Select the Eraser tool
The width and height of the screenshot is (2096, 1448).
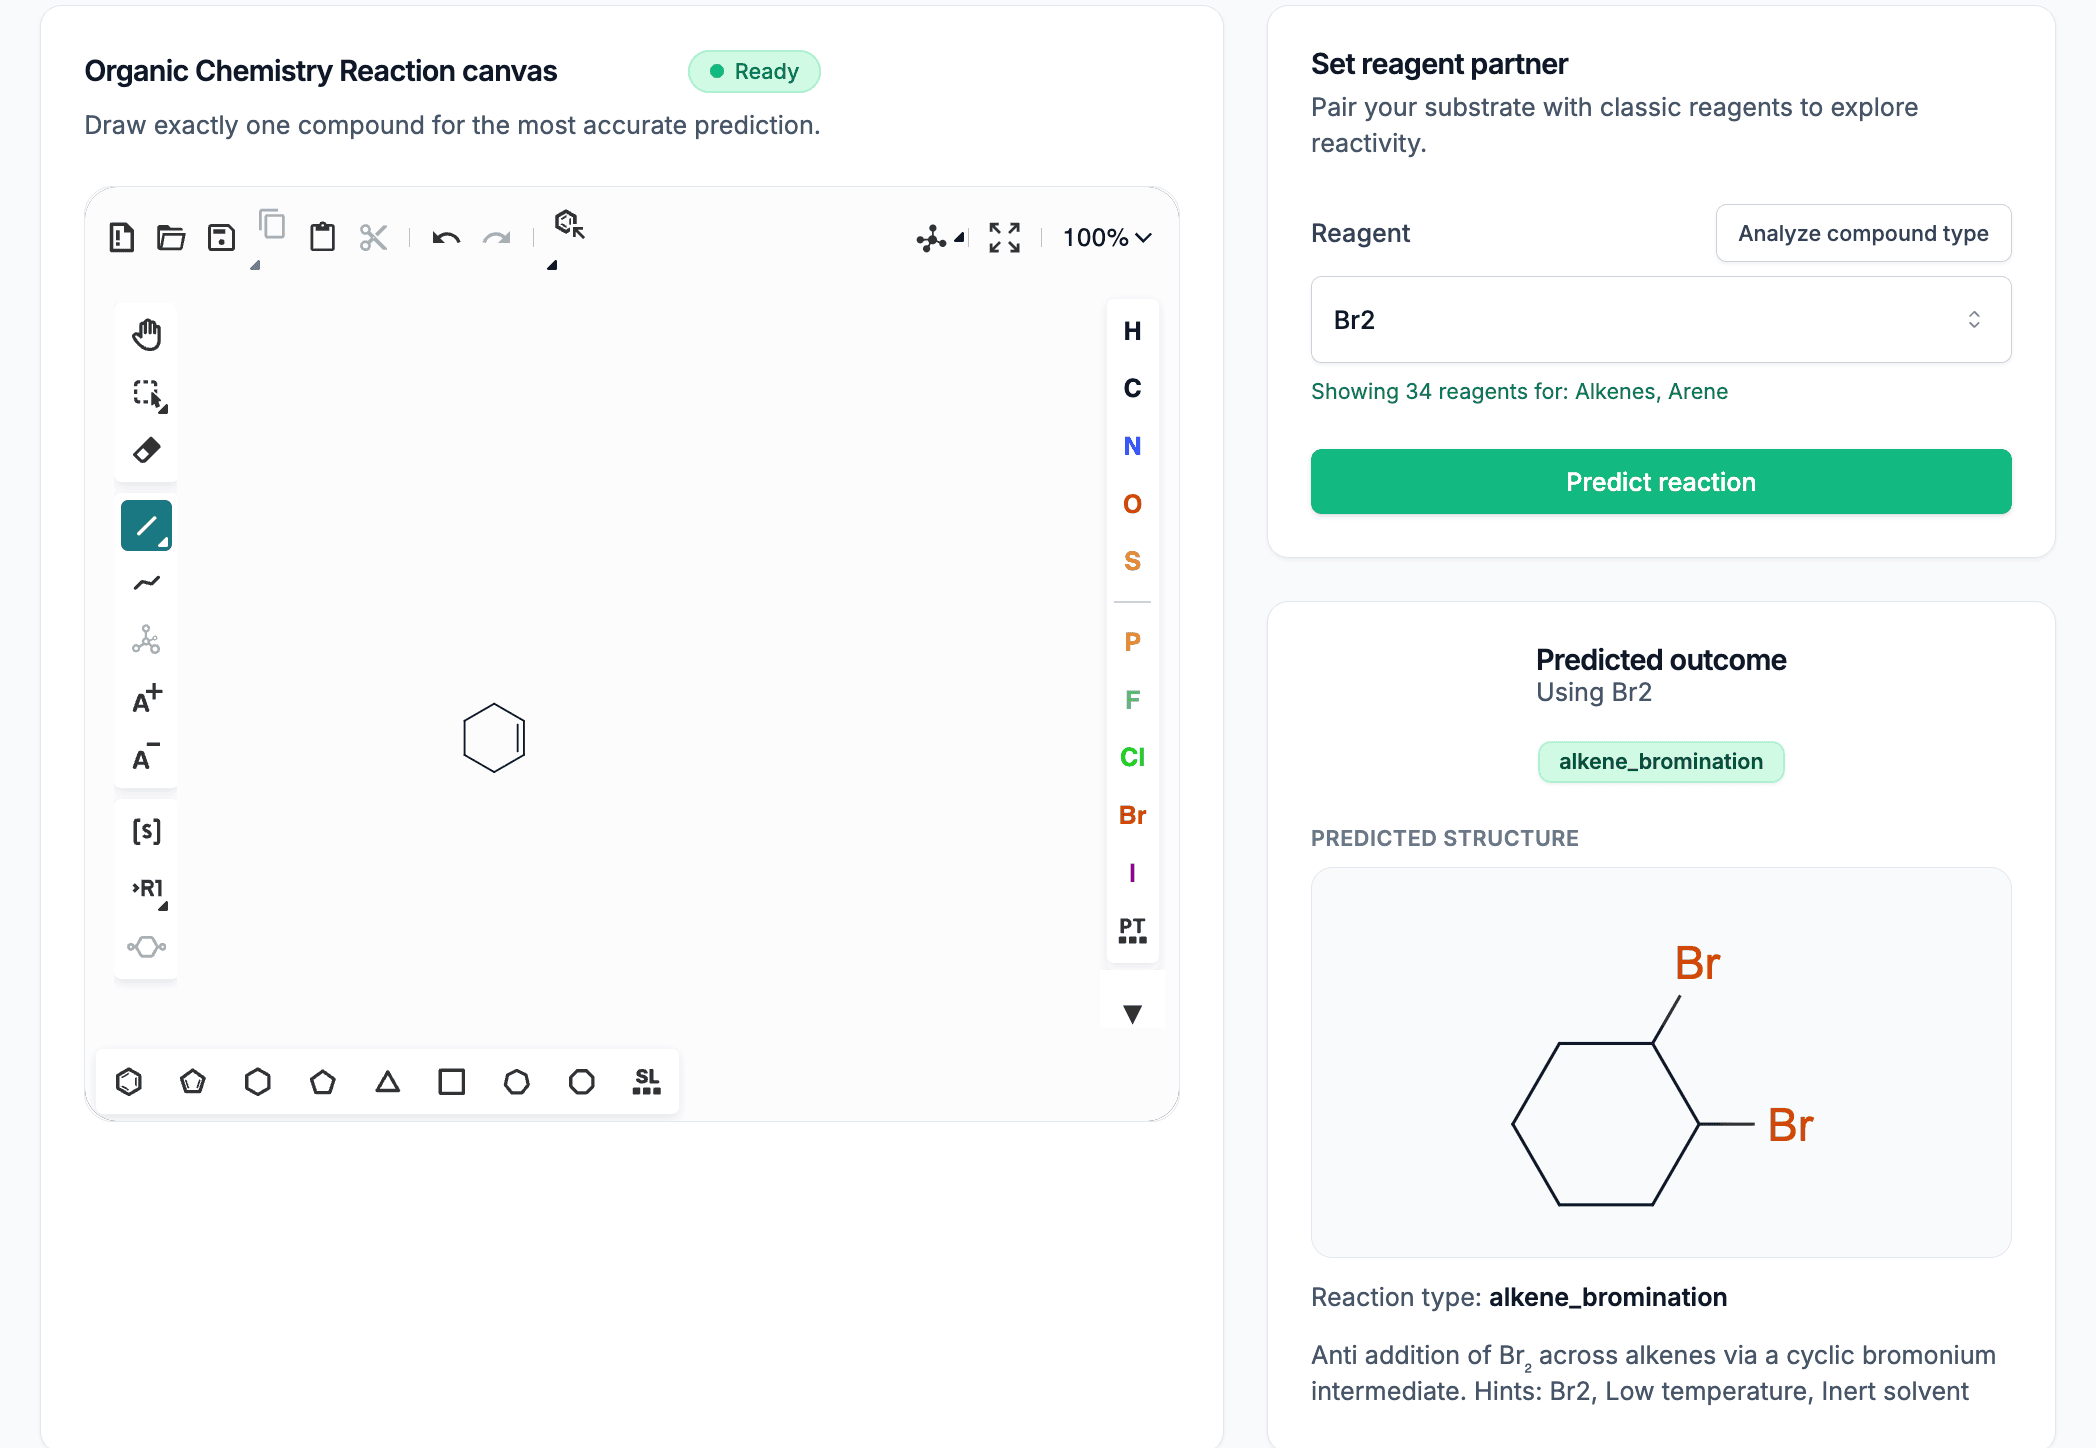coord(145,450)
